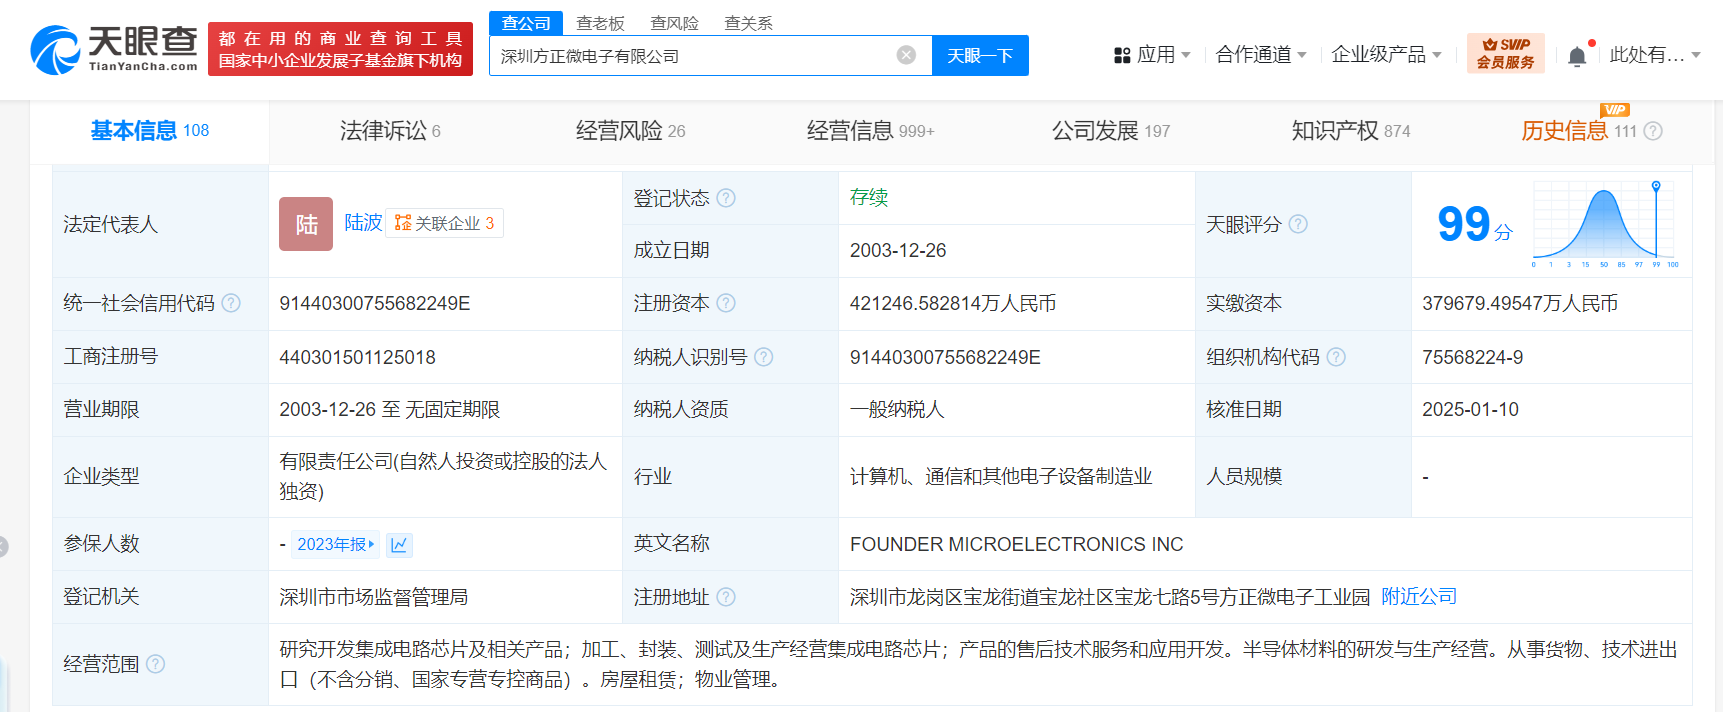Click help icon next to 注册地址
Screen dimensions: 1723x712
726,597
